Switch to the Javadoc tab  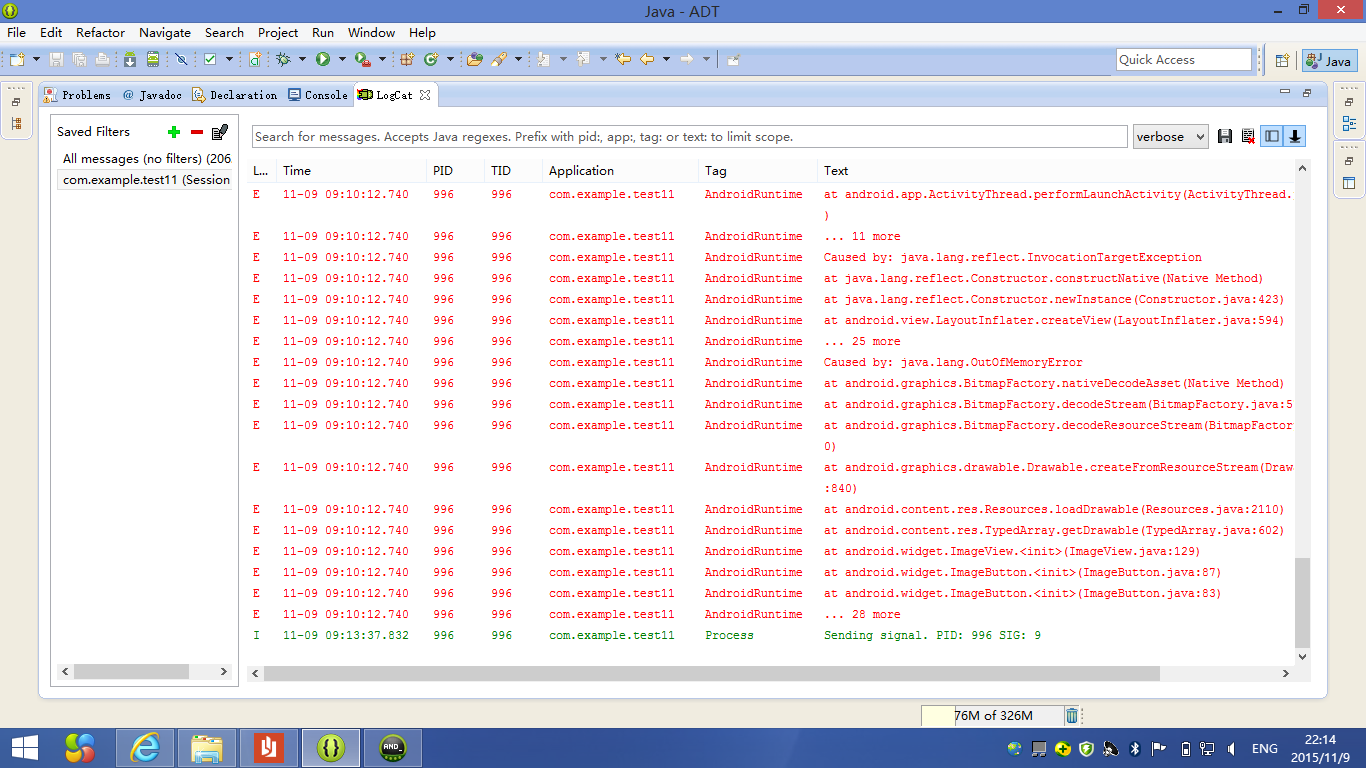[151, 95]
